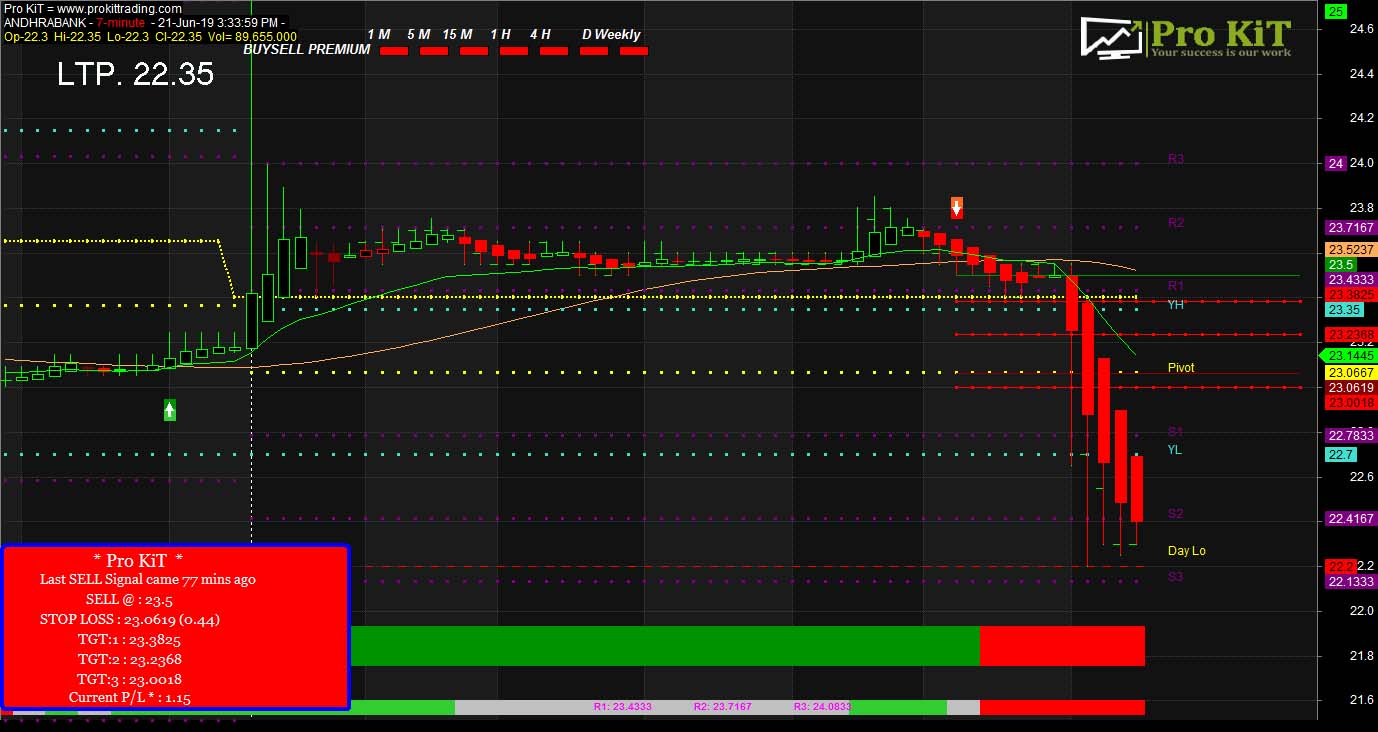This screenshot has height=732, width=1378.
Task: Click the green-red sentiment progress bar
Action: [x=750, y=645]
